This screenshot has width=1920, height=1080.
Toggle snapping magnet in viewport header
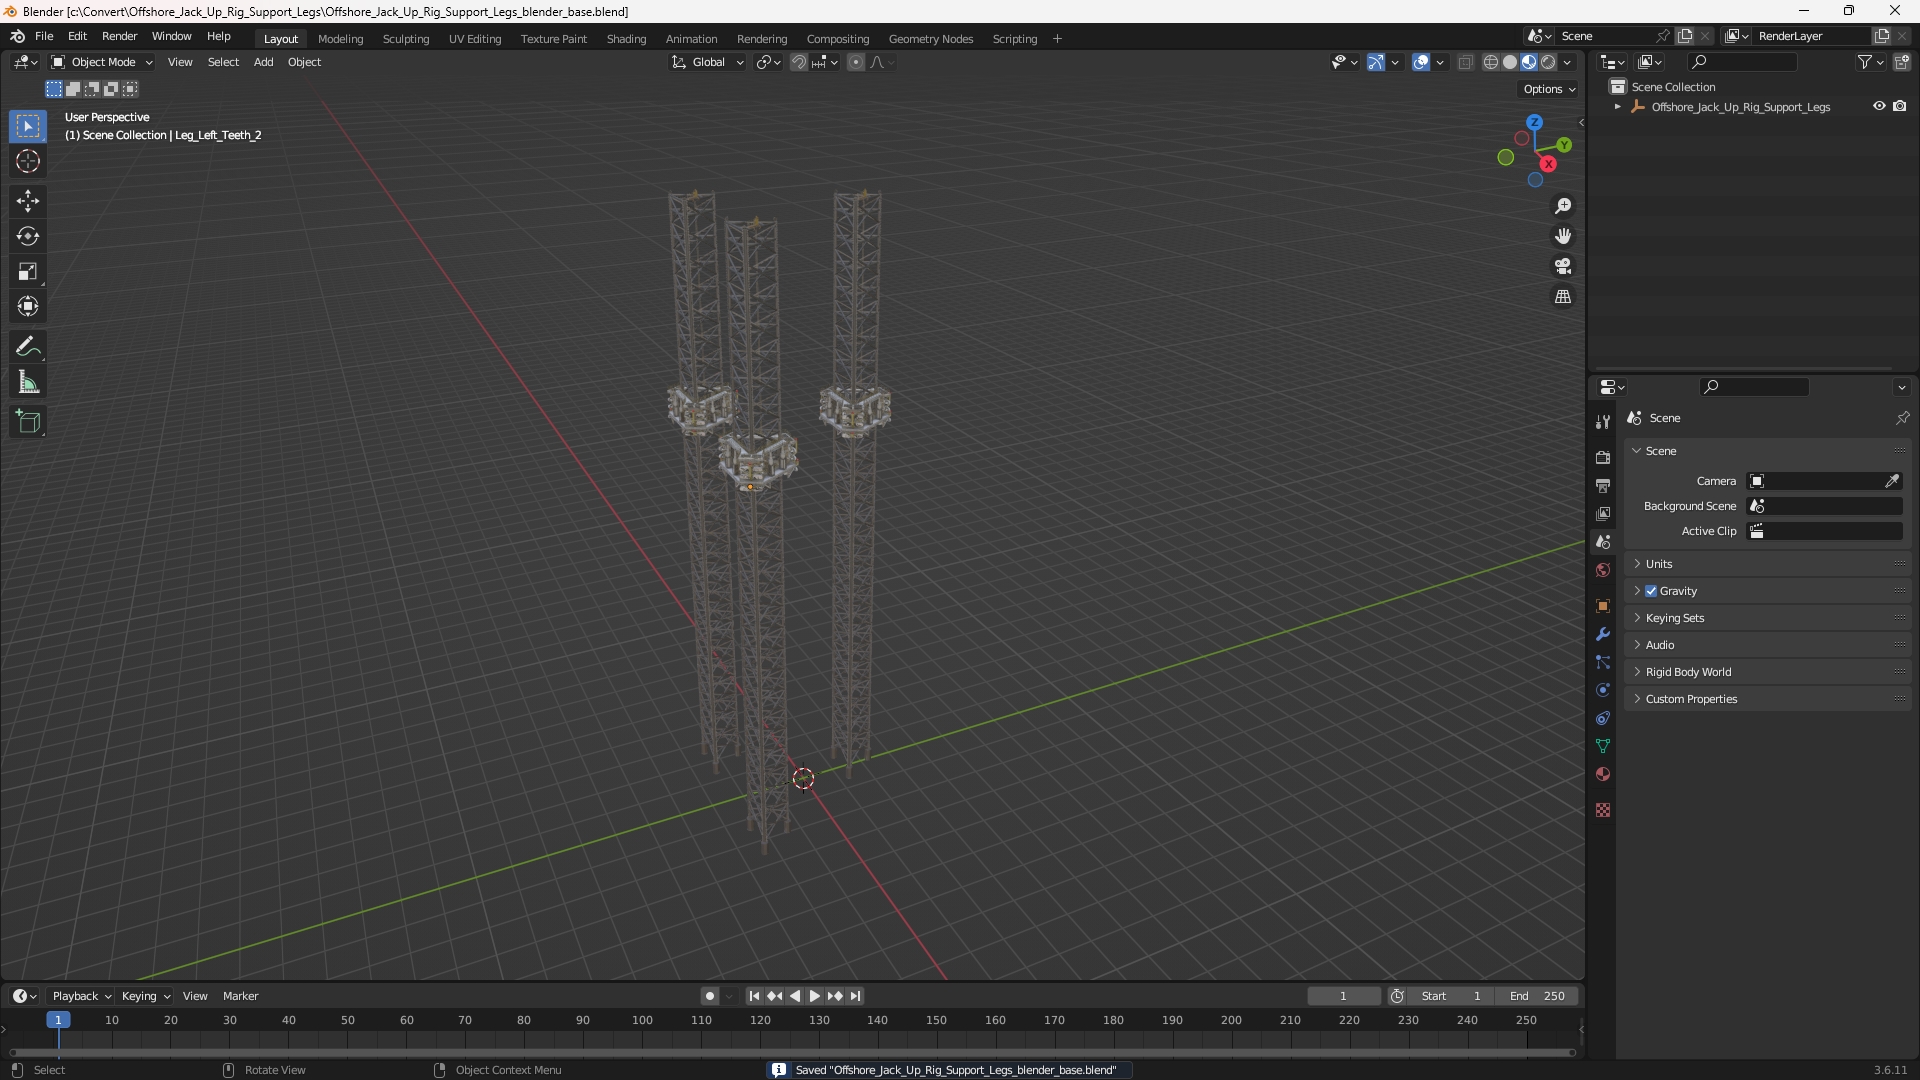[x=799, y=62]
